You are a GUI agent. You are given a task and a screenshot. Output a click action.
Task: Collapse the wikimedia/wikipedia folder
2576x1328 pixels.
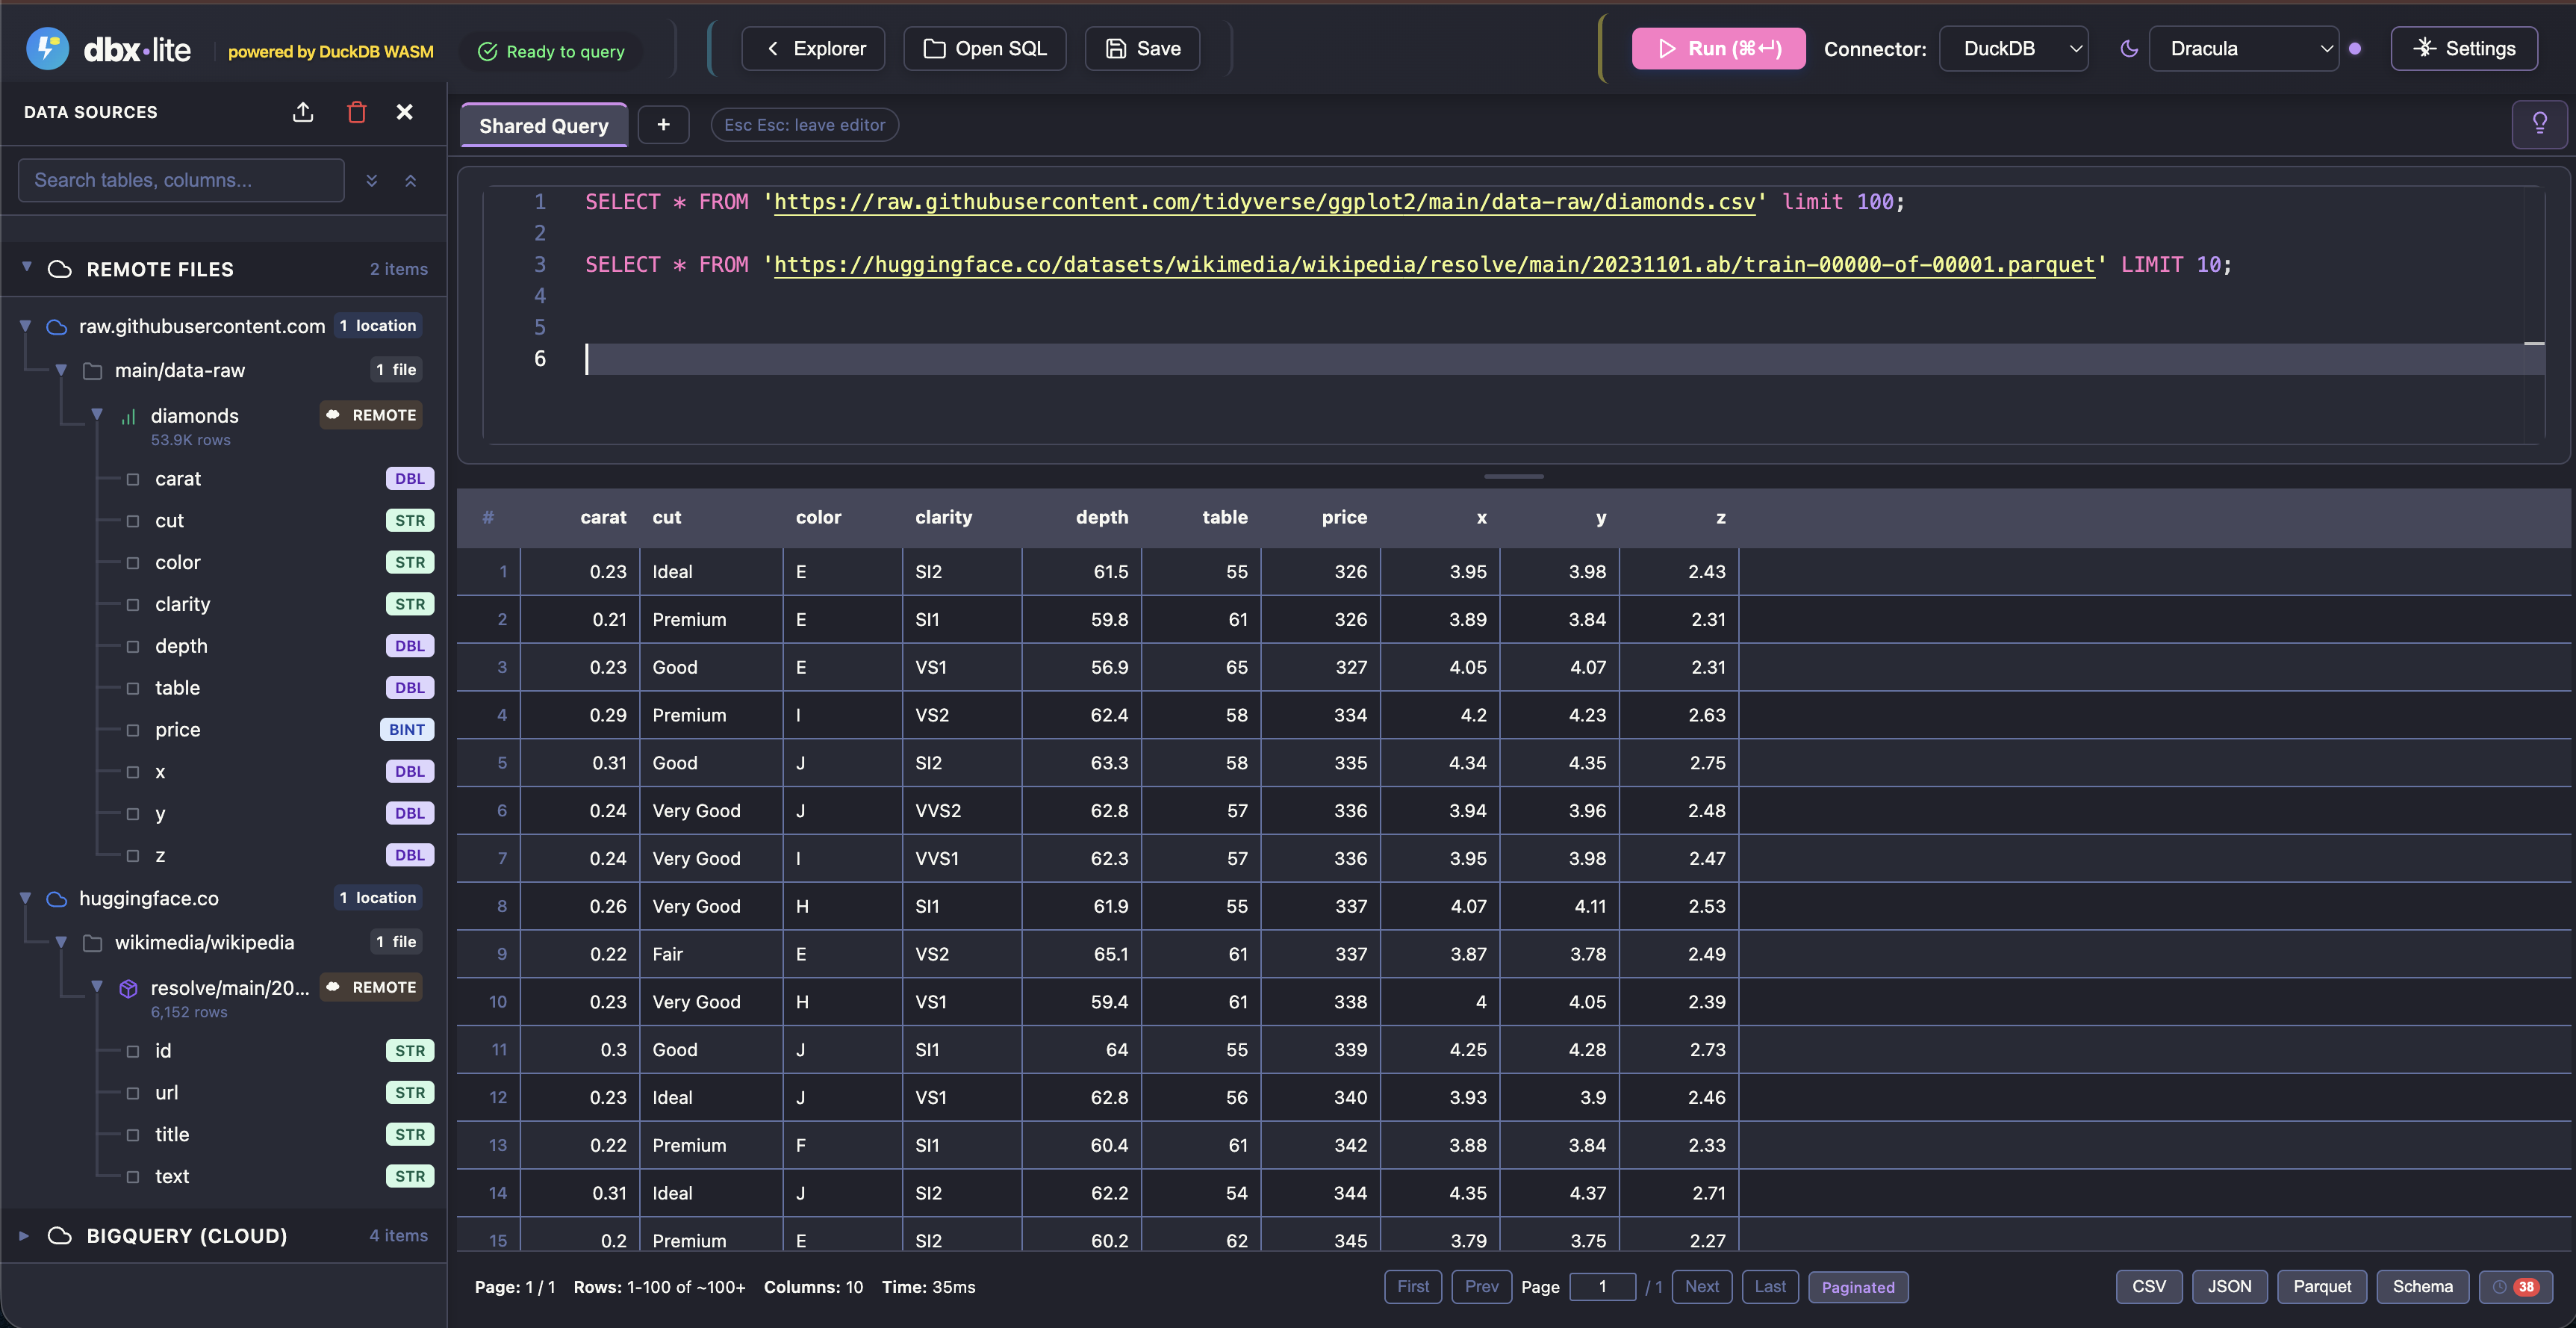(61, 942)
